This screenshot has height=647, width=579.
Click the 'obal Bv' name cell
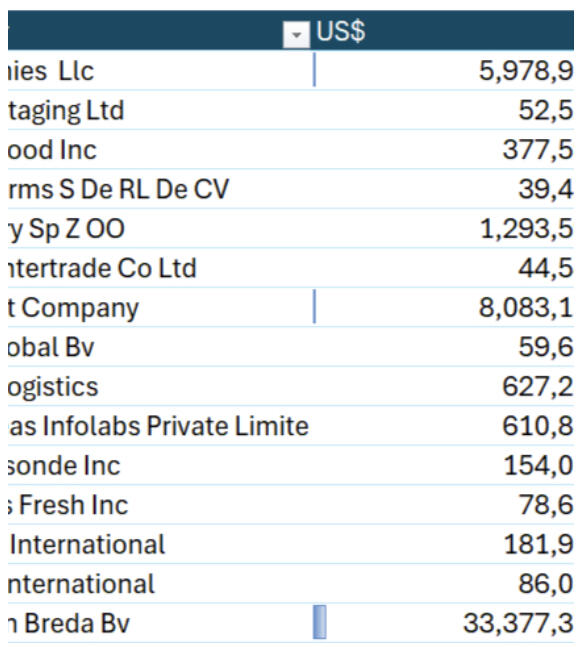tap(160, 347)
